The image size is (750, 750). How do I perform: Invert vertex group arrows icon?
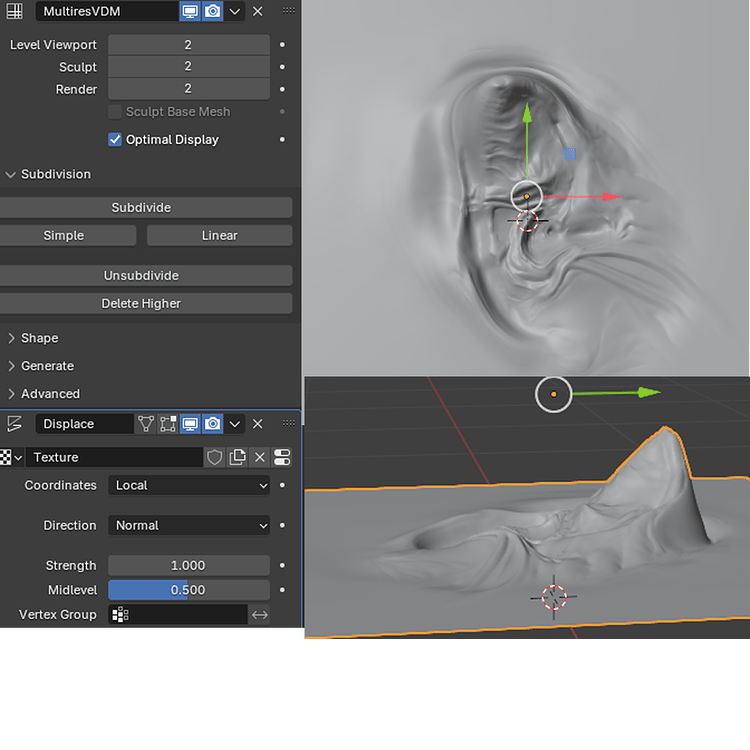coord(260,615)
